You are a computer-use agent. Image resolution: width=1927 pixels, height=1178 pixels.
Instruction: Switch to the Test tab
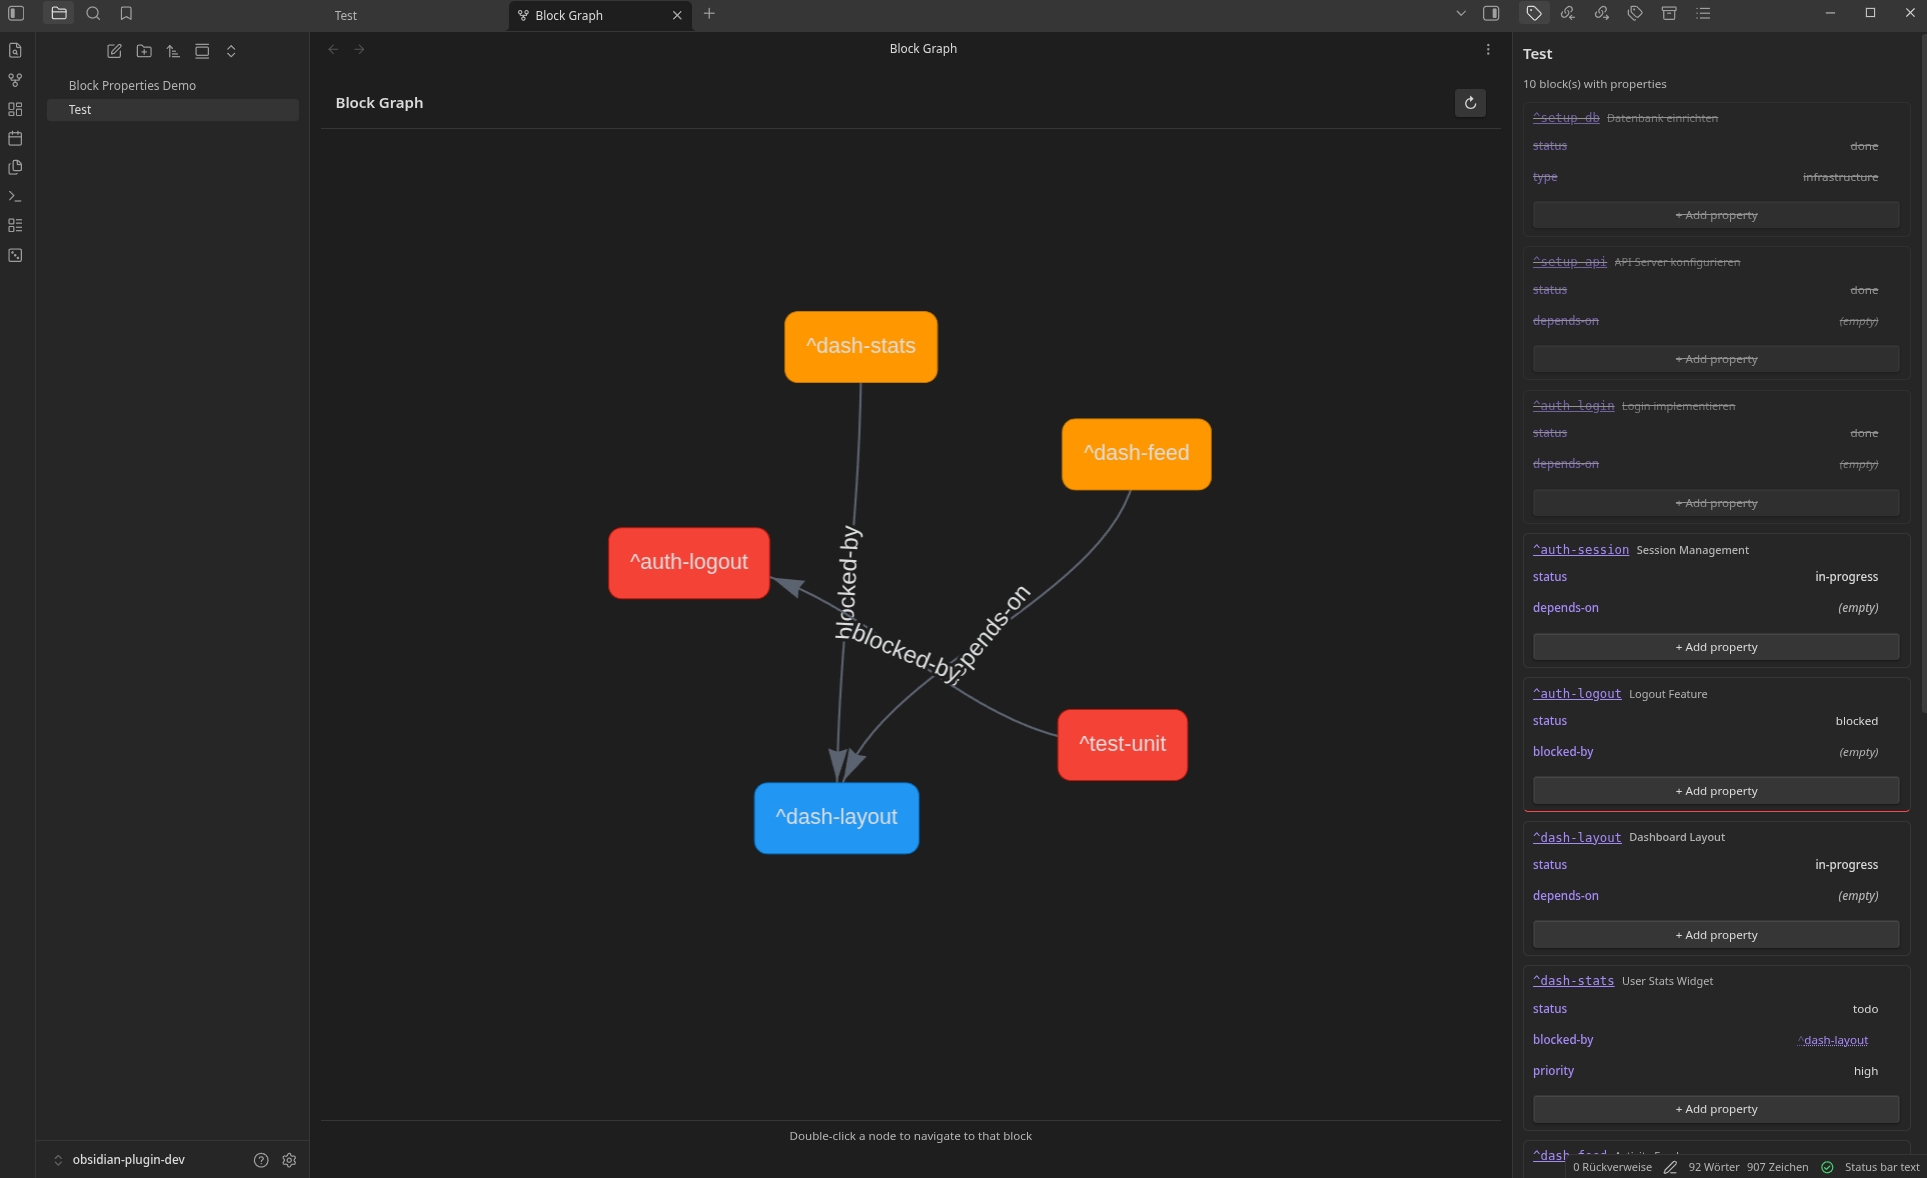click(346, 15)
